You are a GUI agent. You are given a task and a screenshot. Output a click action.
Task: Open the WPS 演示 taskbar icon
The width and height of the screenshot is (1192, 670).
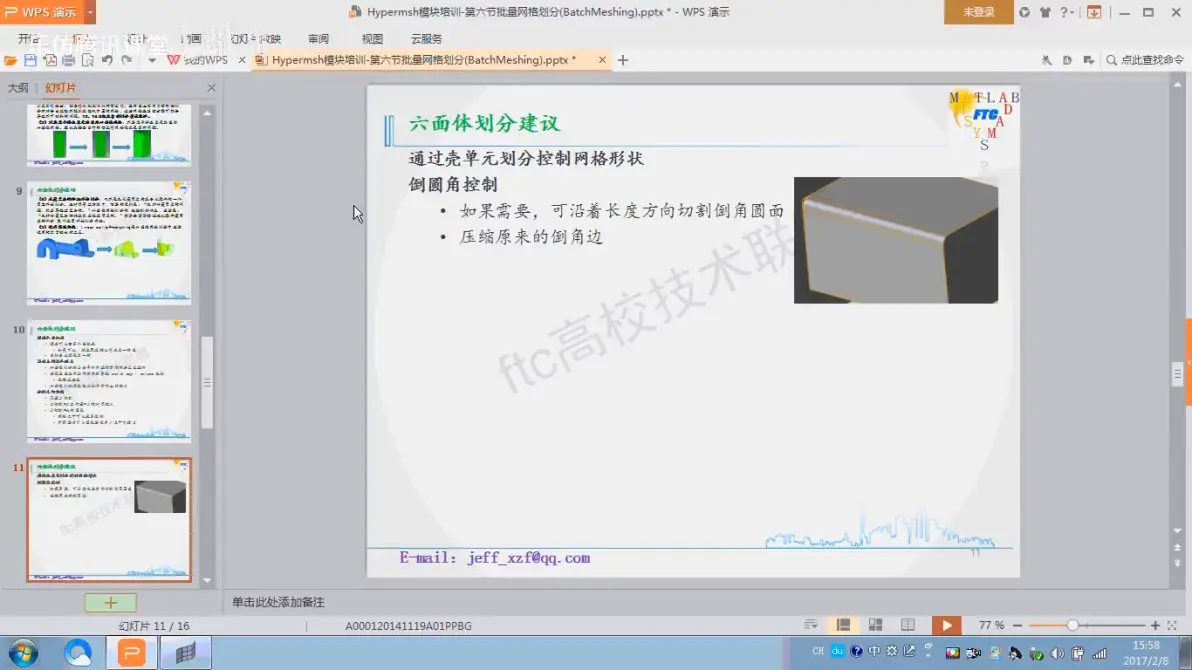click(132, 653)
